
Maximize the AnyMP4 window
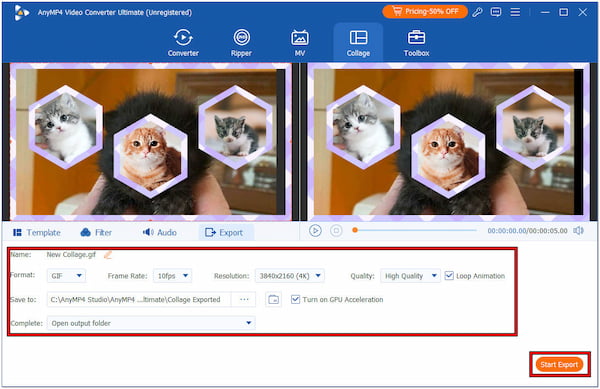(564, 12)
